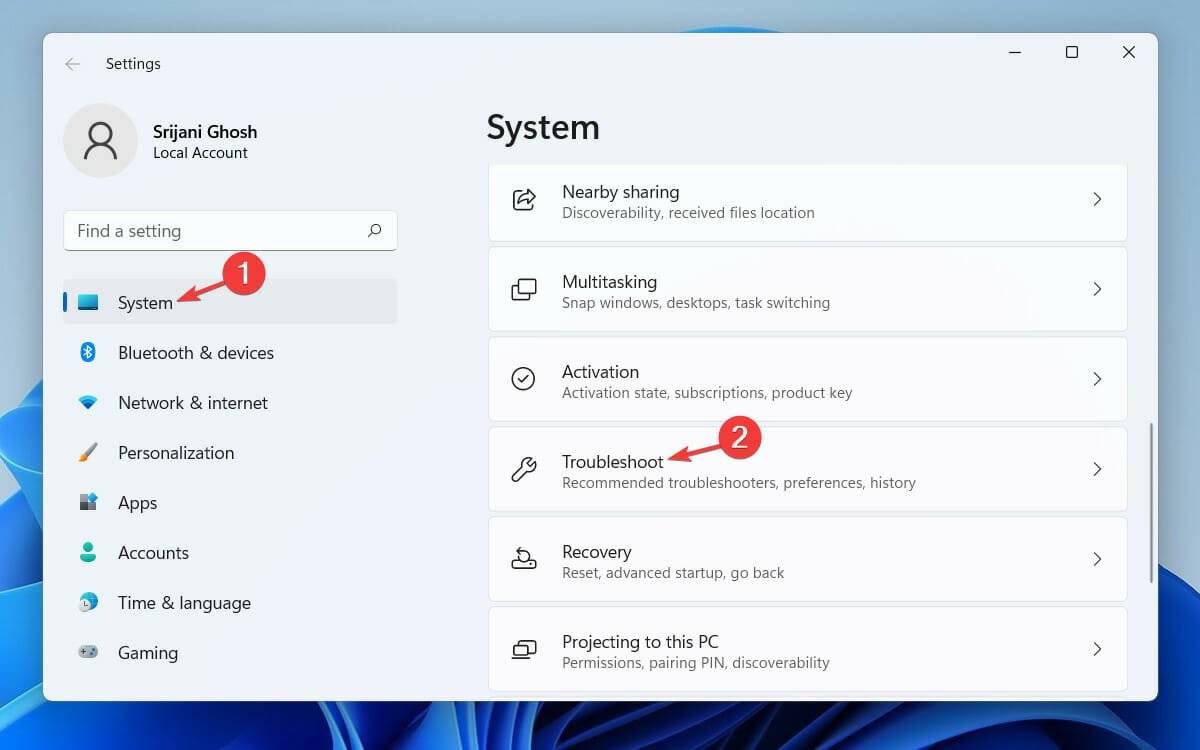
Task: Select the Accounts person icon
Action: click(88, 552)
